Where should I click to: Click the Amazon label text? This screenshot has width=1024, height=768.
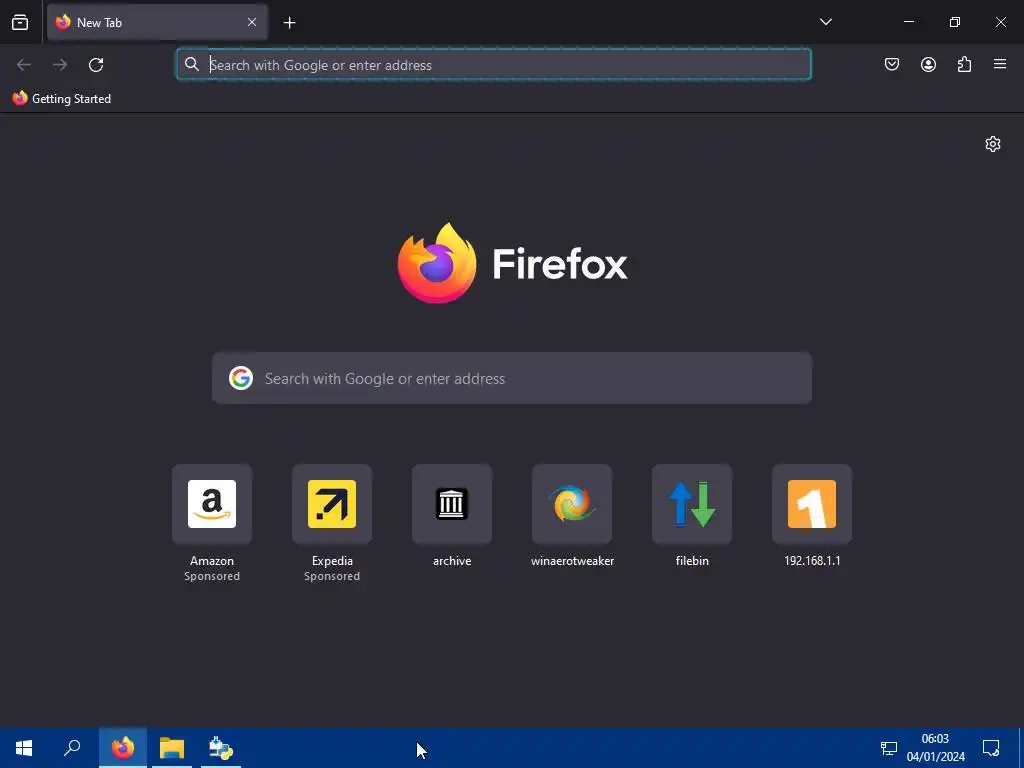coord(212,561)
